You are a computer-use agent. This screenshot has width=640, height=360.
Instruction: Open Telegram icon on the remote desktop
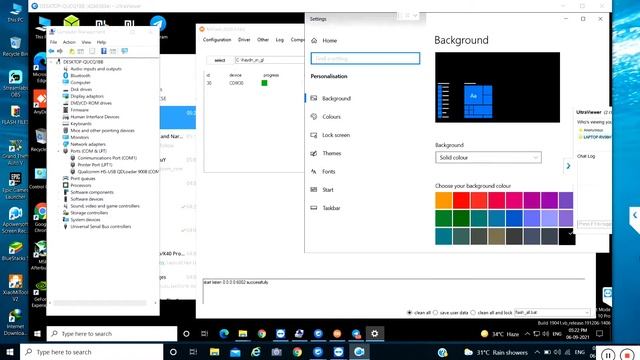[x=158, y=24]
